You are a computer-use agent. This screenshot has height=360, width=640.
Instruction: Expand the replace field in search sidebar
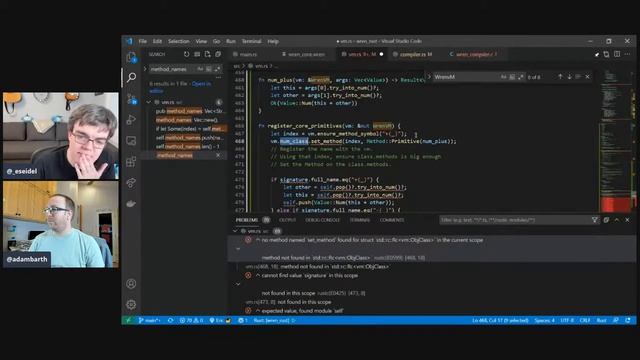click(x=145, y=69)
